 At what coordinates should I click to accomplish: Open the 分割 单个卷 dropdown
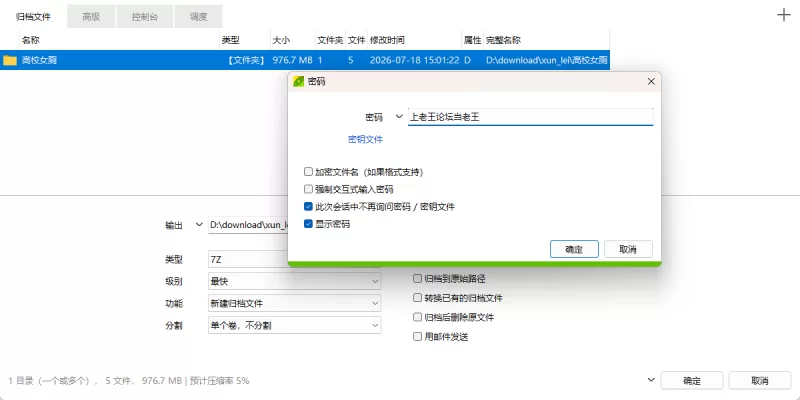click(x=294, y=325)
